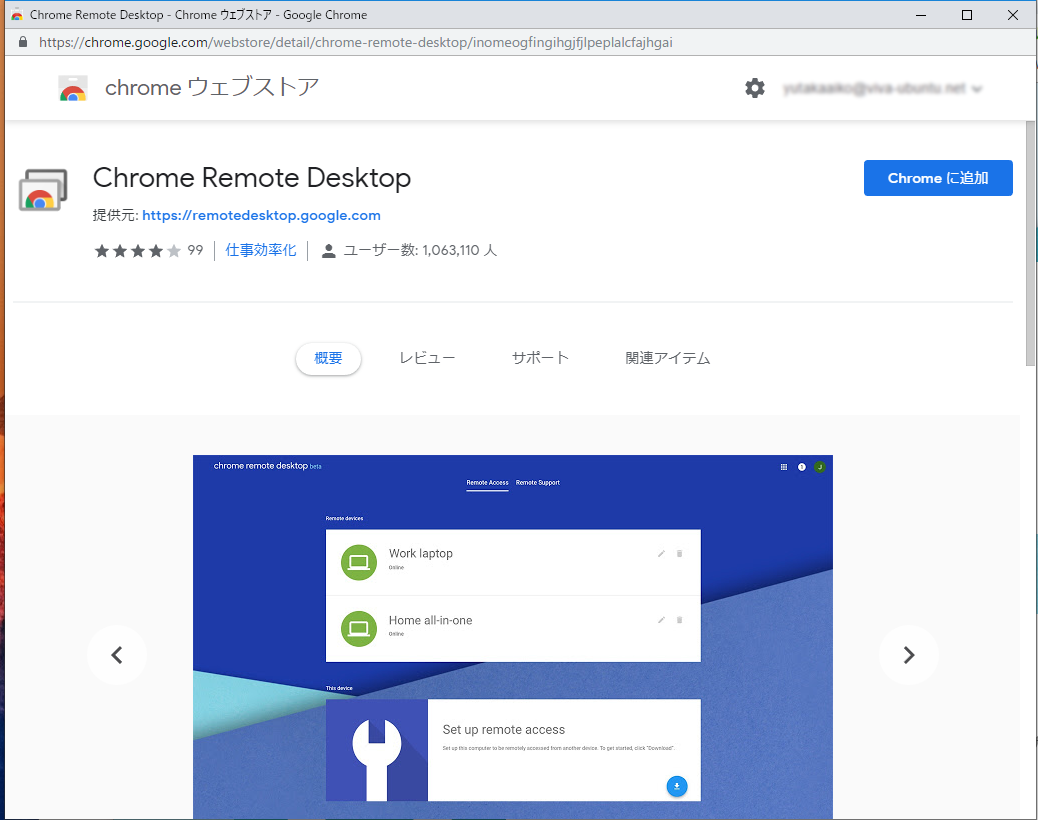Open the サポート tab
The width and height of the screenshot is (1038, 820).
pos(540,359)
